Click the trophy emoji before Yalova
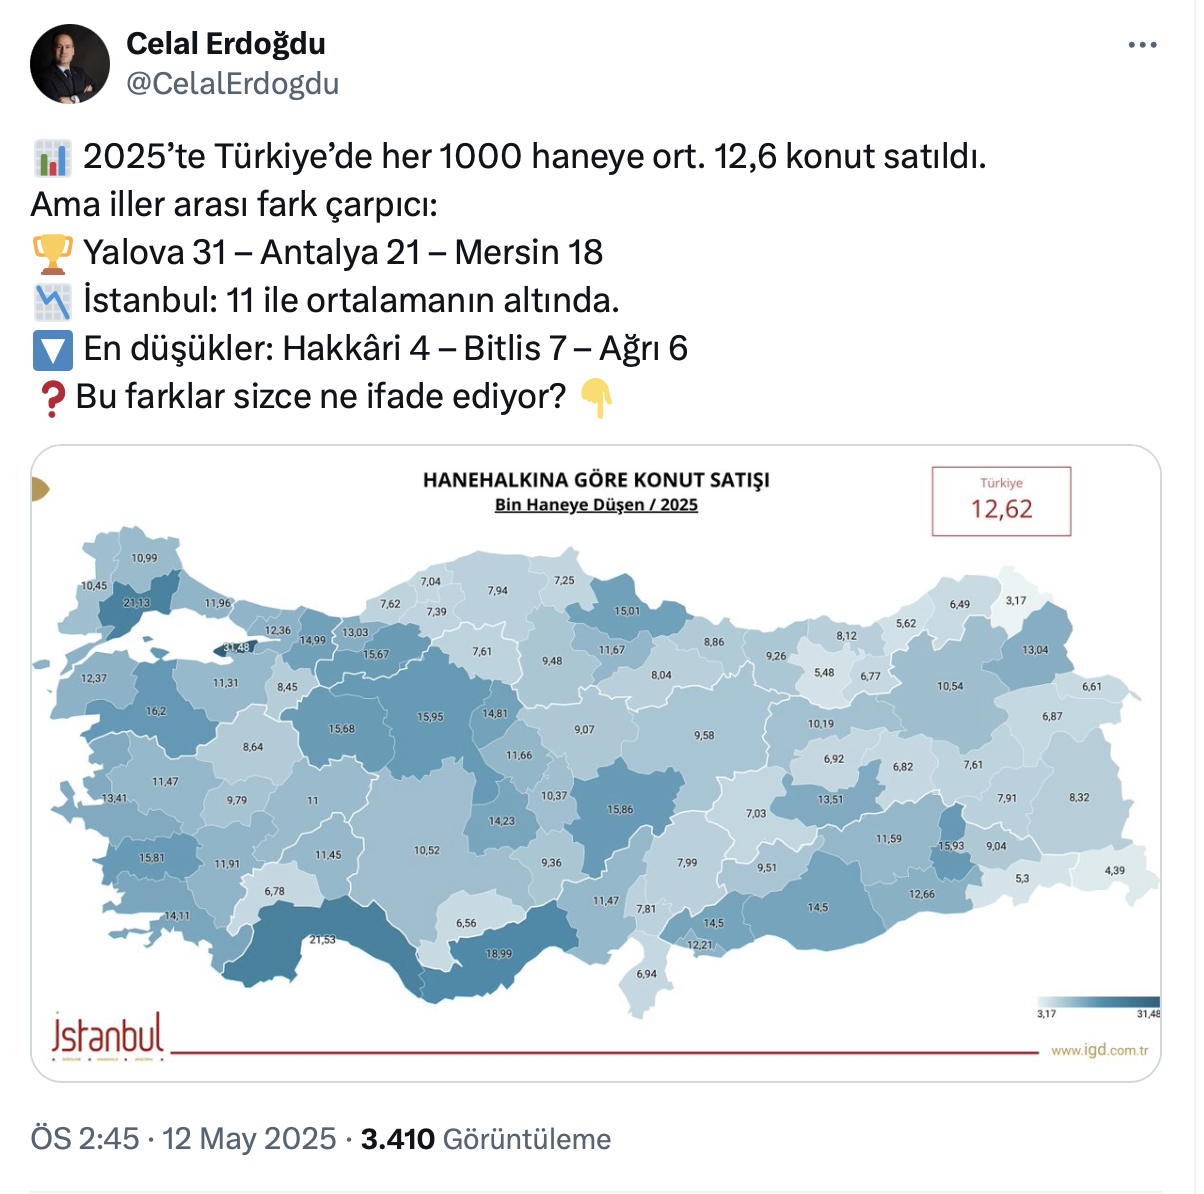This screenshot has width=1204, height=1194. [52, 253]
